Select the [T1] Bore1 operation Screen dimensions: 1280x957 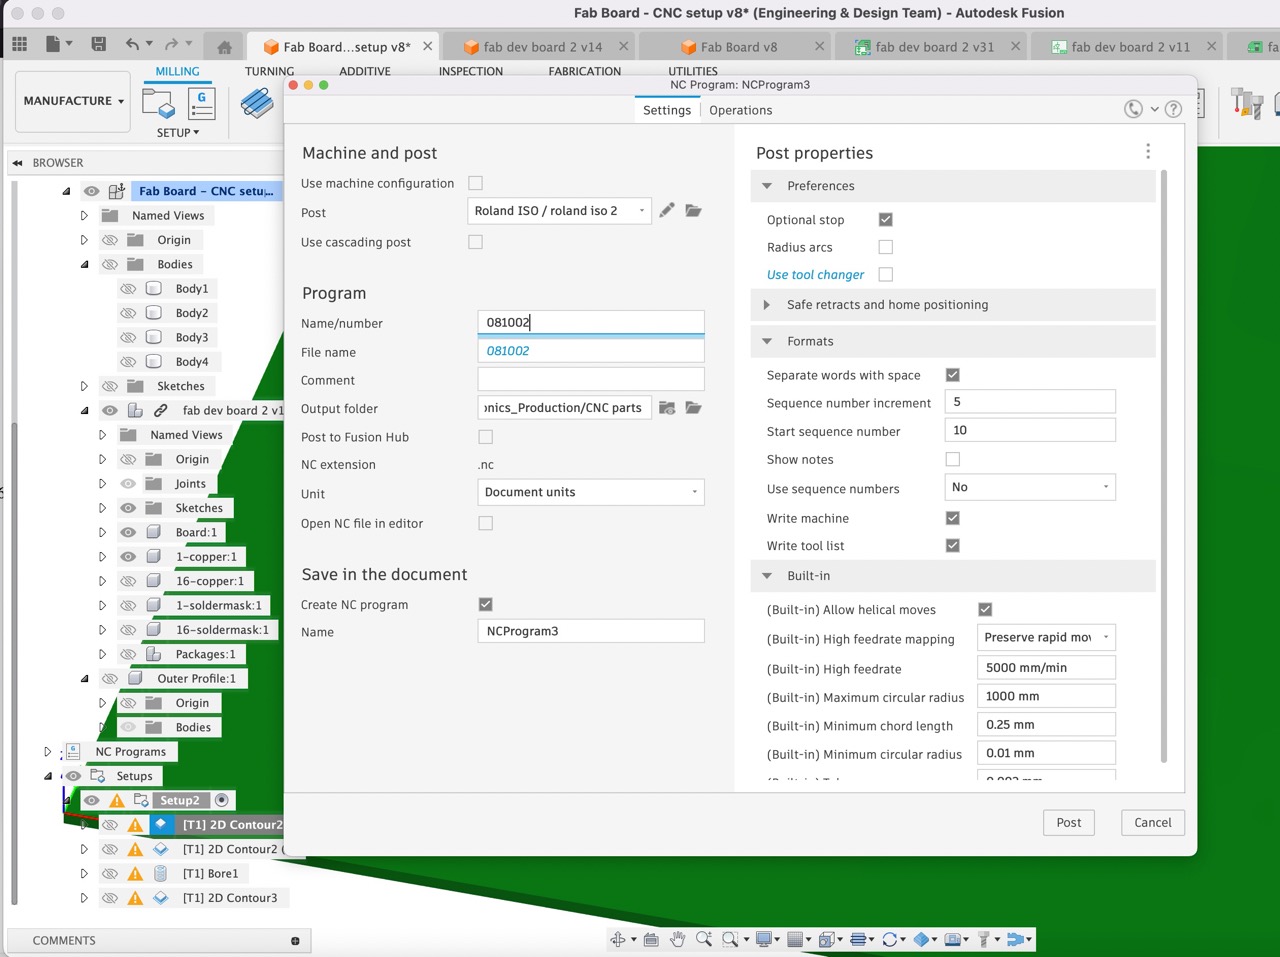pos(210,874)
